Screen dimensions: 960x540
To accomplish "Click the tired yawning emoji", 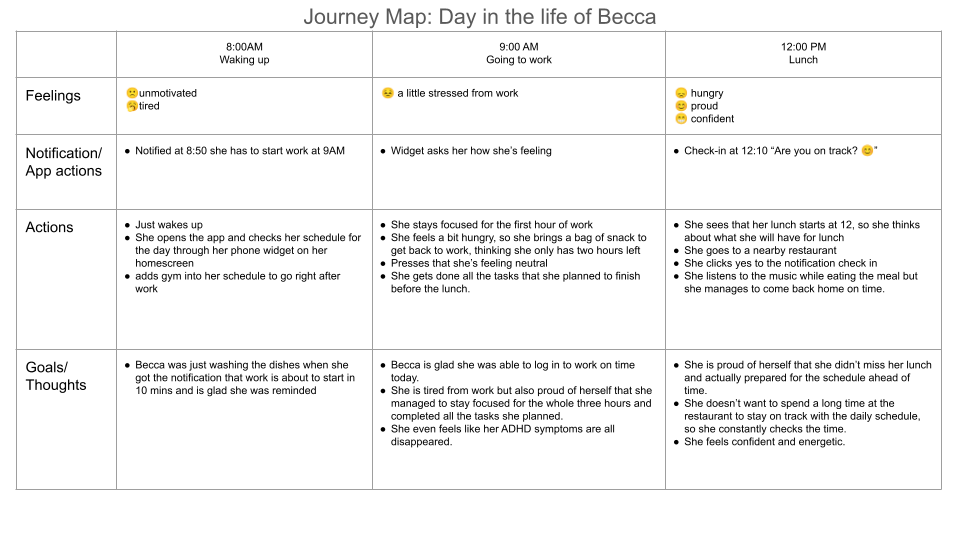I will 132,106.
